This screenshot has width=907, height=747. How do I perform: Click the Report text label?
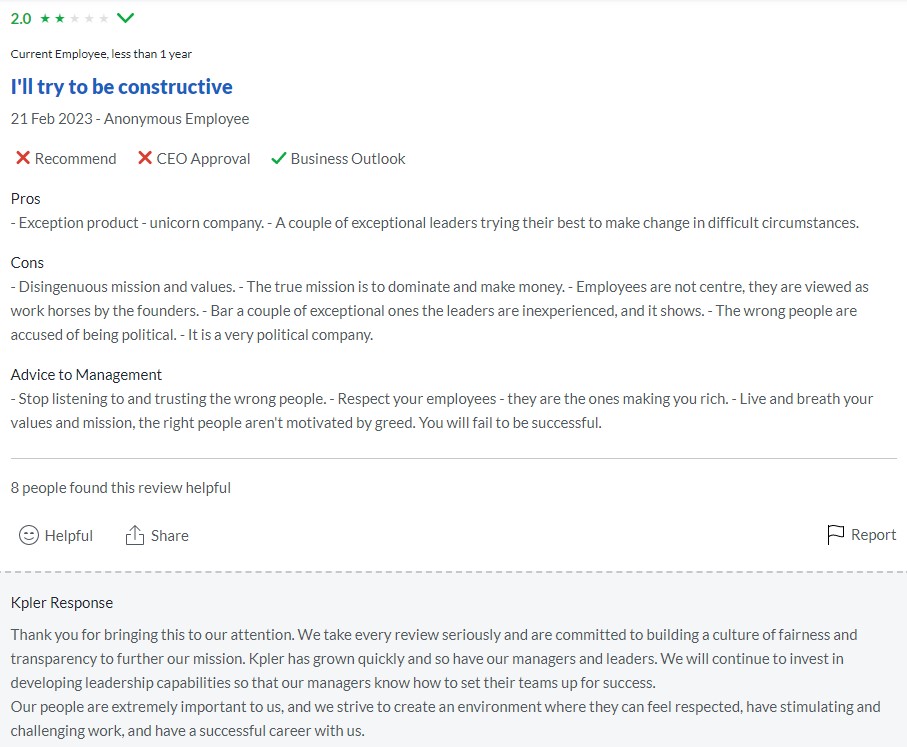point(873,535)
